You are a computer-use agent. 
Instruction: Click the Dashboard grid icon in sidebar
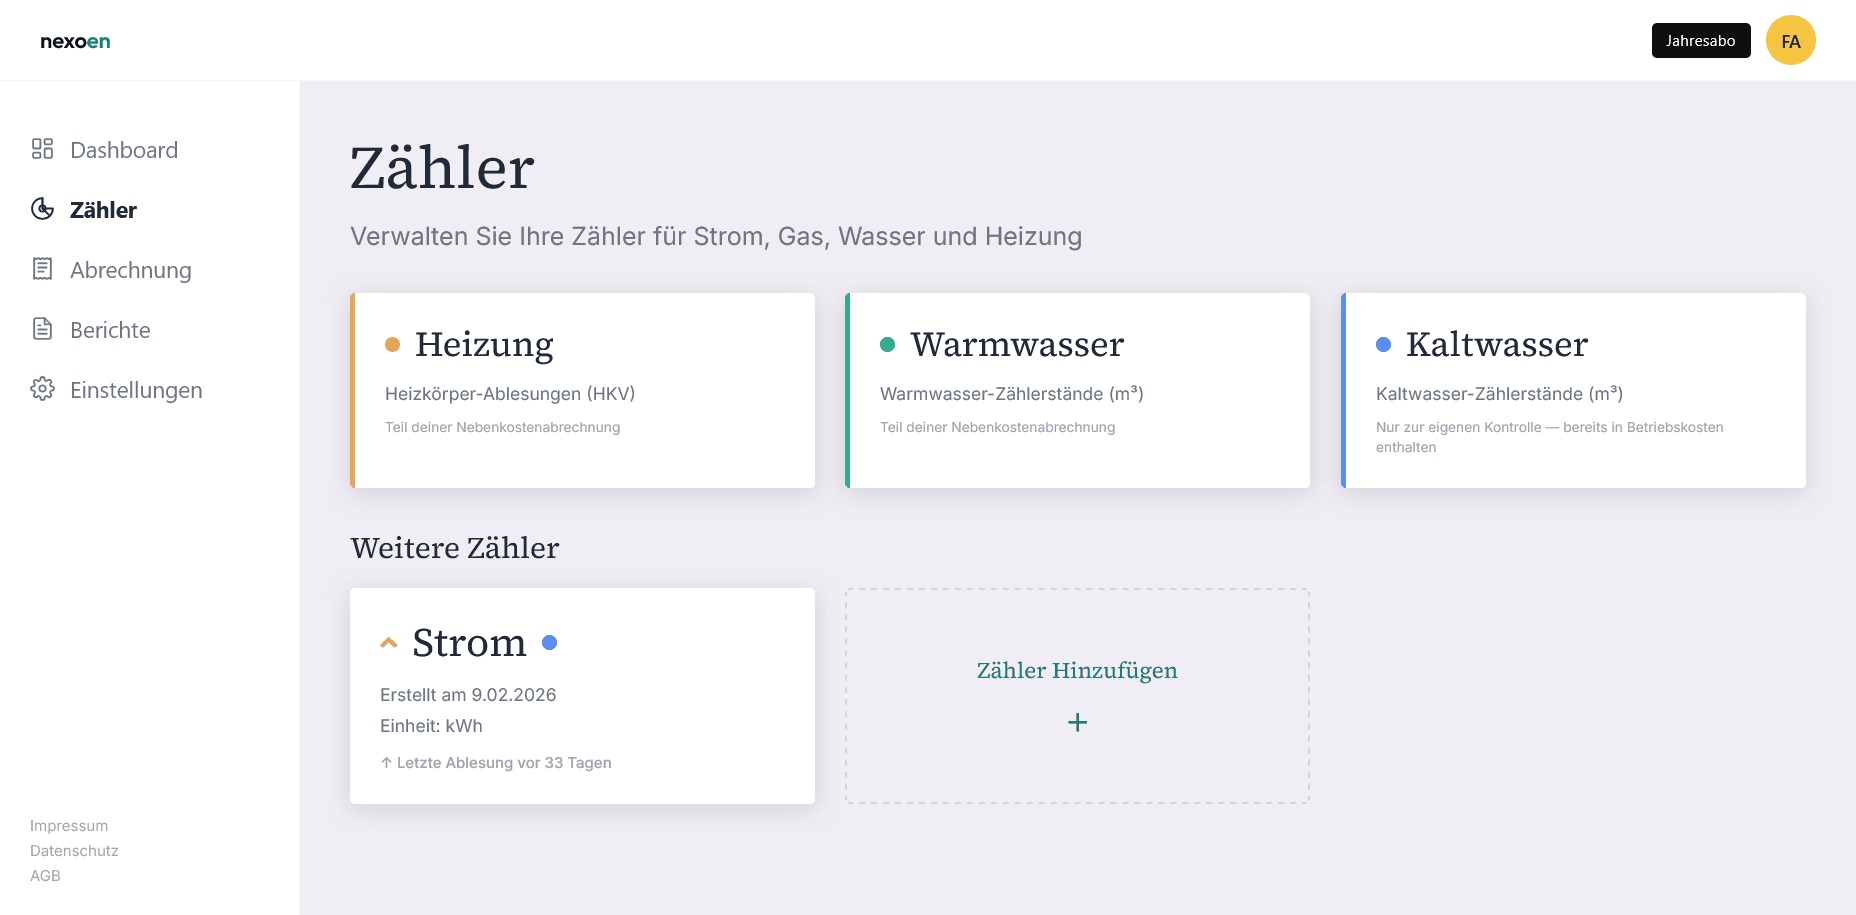pyautogui.click(x=42, y=149)
